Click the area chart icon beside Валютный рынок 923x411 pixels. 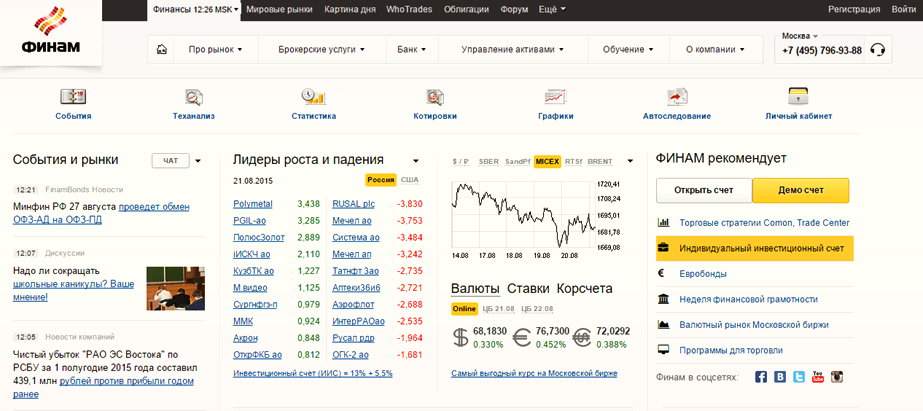(x=663, y=324)
